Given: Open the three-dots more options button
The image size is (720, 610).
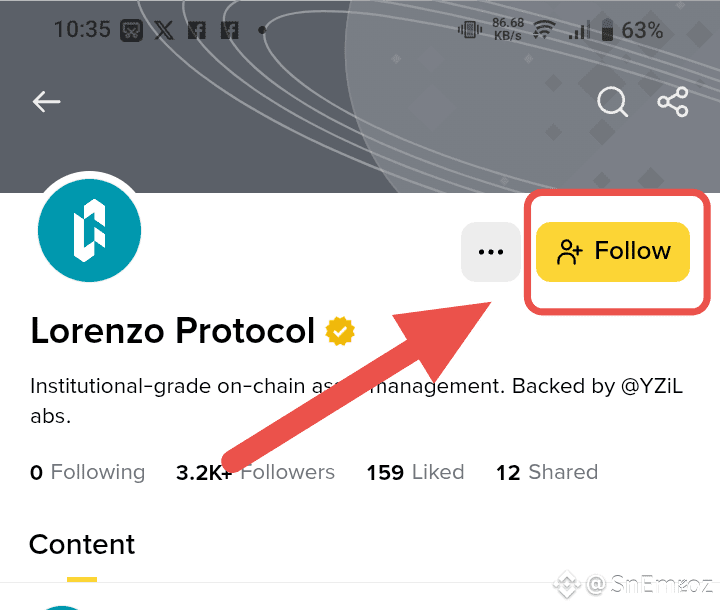Looking at the screenshot, I should coord(490,252).
